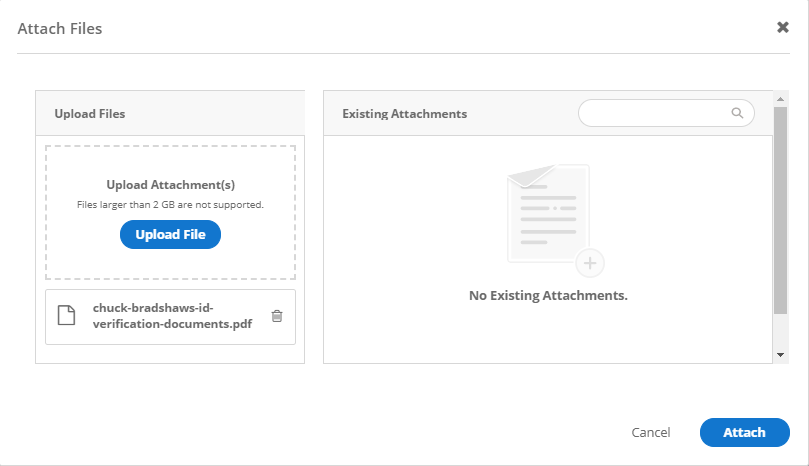The image size is (809, 466).
Task: Click the empty attachments document illustration
Action: pyautogui.click(x=548, y=214)
